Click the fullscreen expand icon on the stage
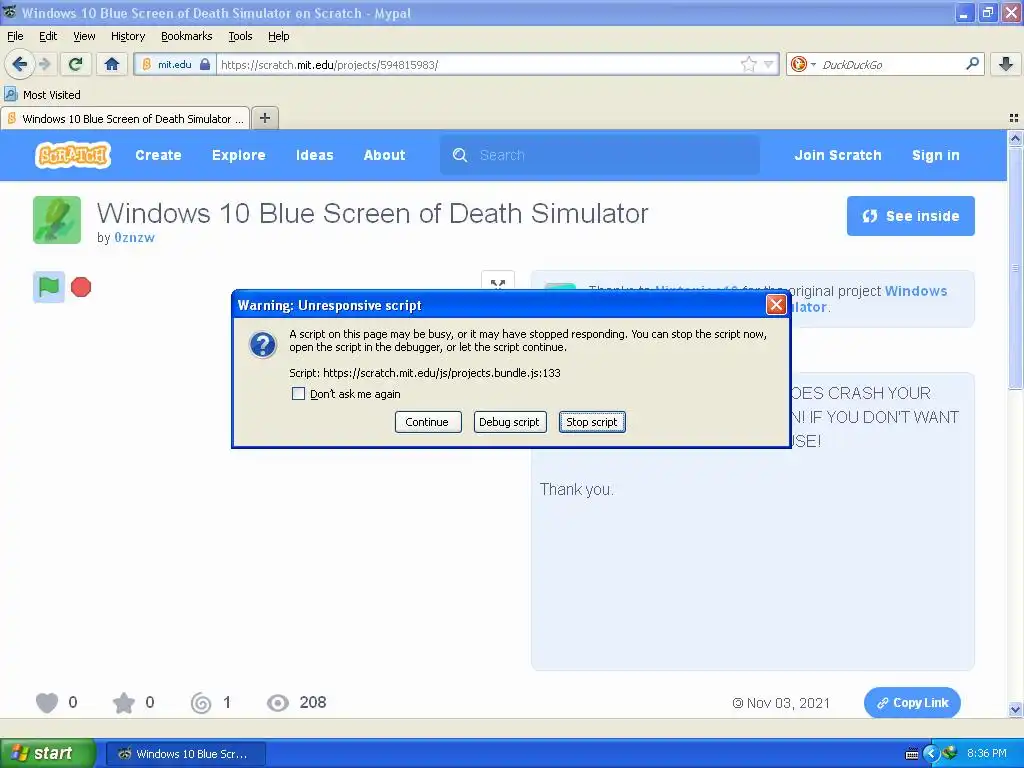1024x768 pixels. pos(498,283)
